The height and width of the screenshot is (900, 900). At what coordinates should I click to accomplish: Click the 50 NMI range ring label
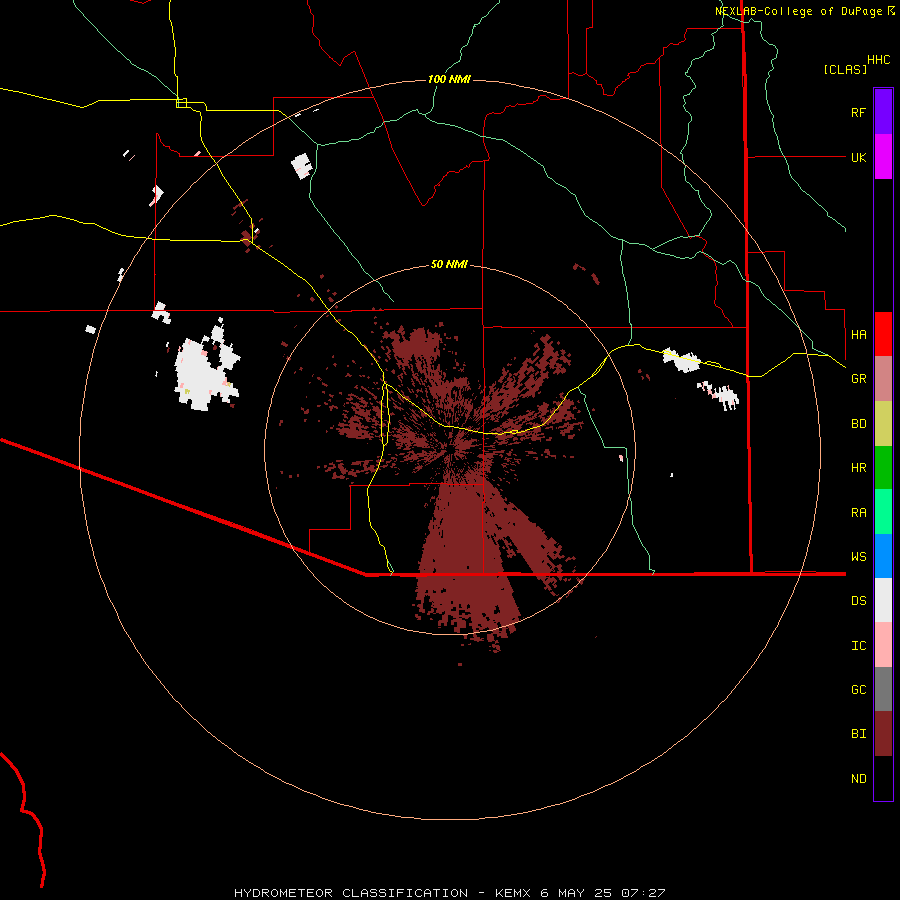tap(449, 265)
